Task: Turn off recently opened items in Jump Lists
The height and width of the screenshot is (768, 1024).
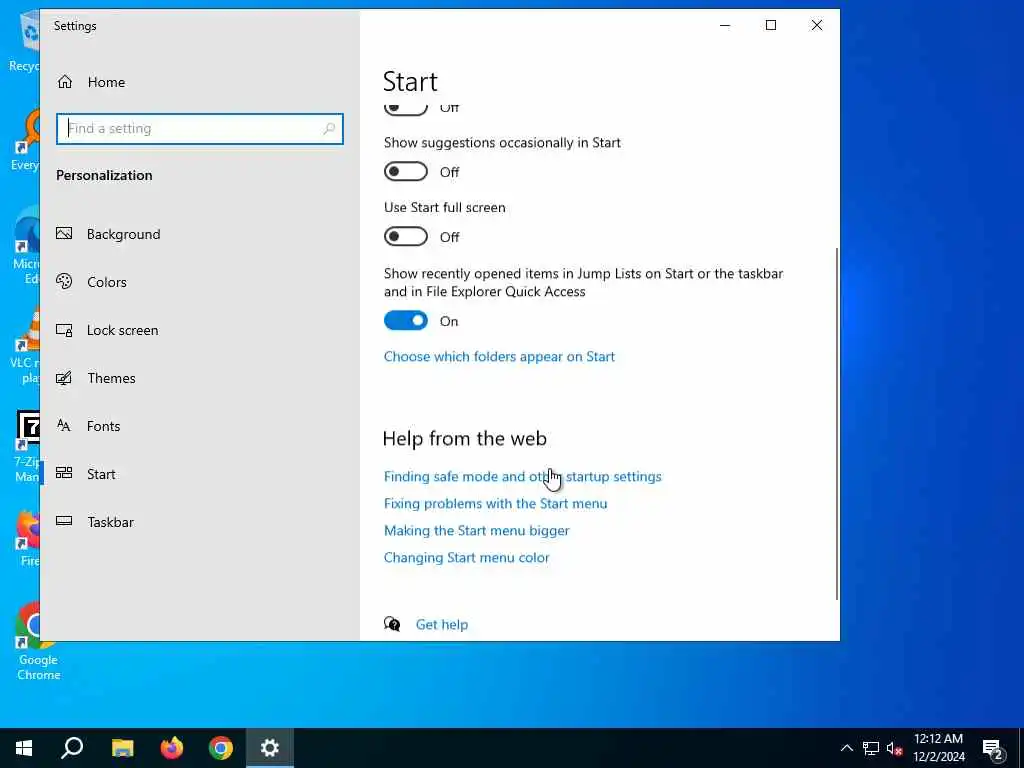Action: (406, 321)
